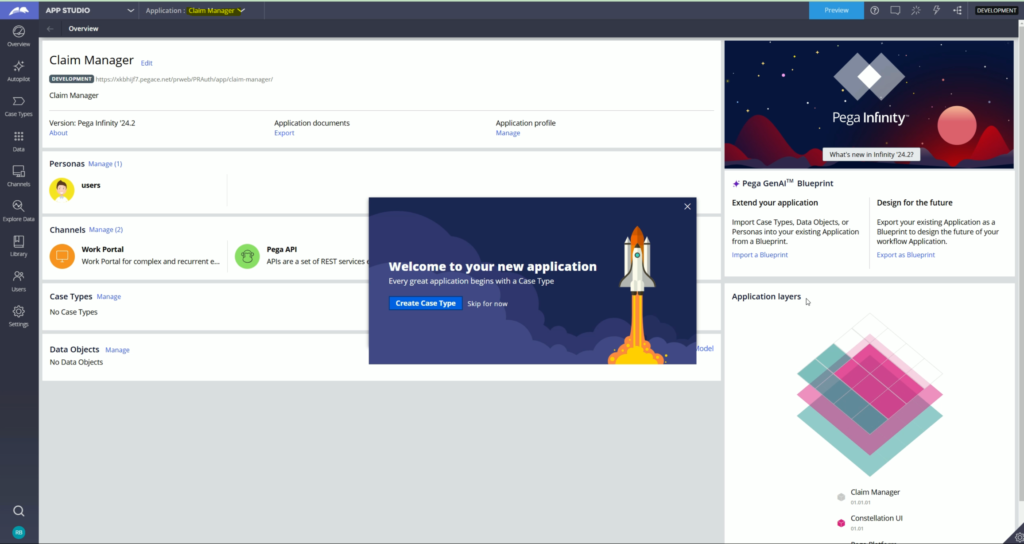
Task: Click Manage beside Case Types
Action: 108,296
